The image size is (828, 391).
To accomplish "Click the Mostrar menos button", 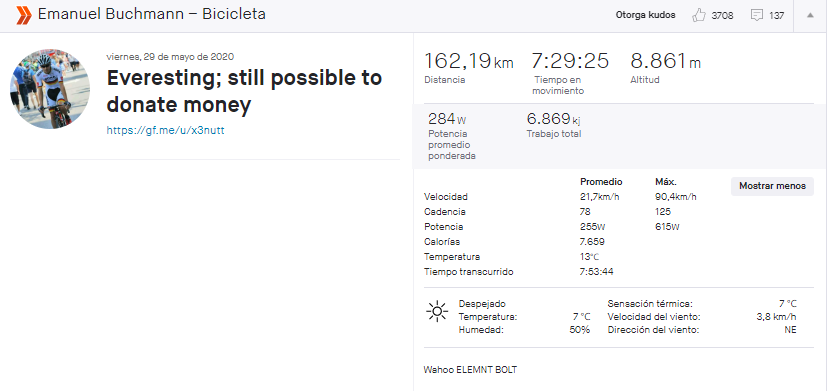I will click(772, 186).
